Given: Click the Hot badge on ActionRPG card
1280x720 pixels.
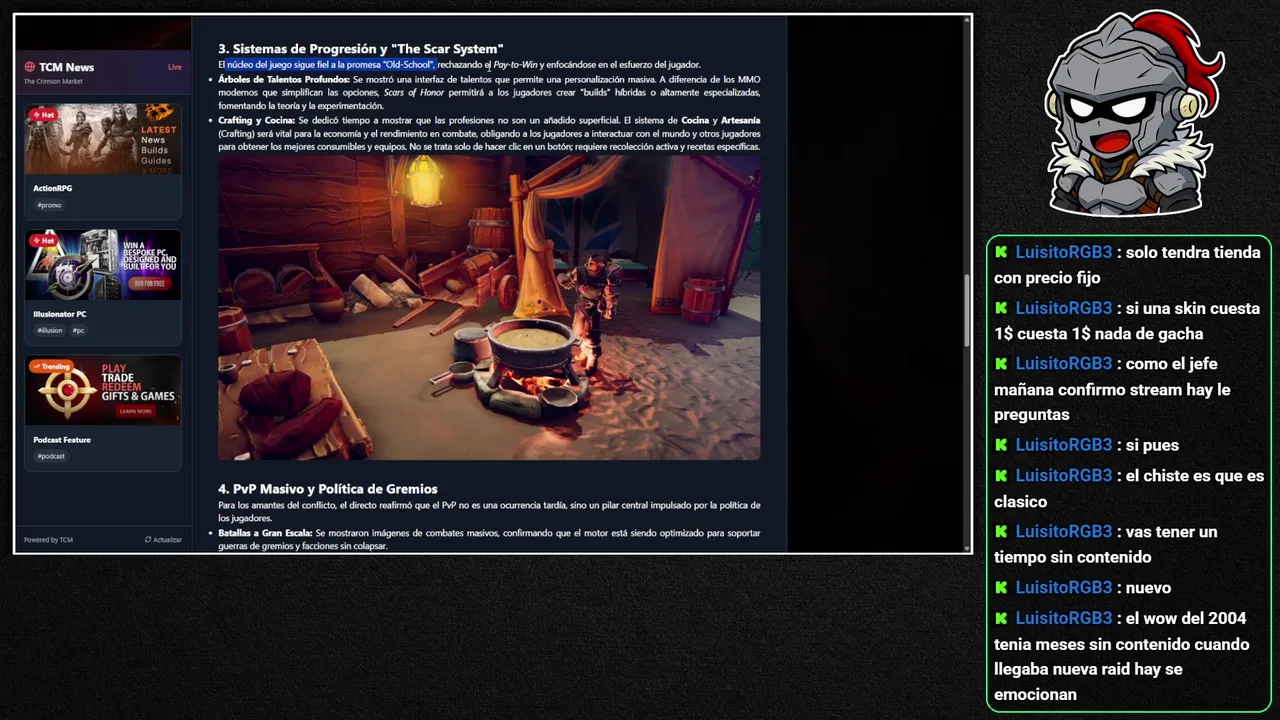Looking at the screenshot, I should [x=43, y=115].
